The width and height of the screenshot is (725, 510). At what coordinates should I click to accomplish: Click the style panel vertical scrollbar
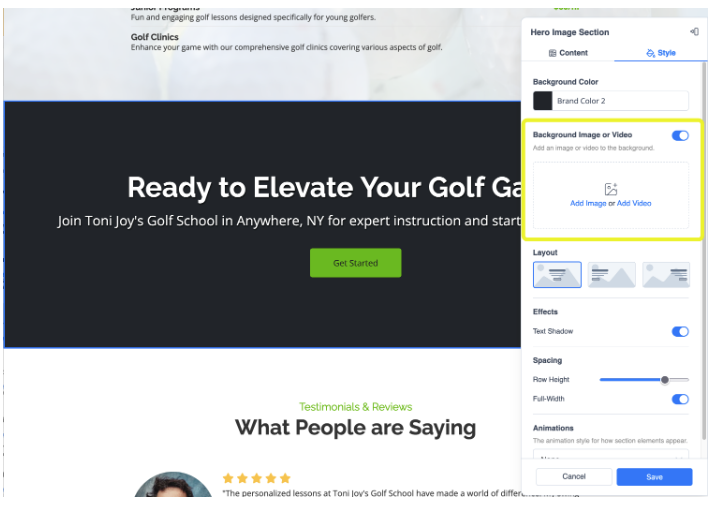704,250
